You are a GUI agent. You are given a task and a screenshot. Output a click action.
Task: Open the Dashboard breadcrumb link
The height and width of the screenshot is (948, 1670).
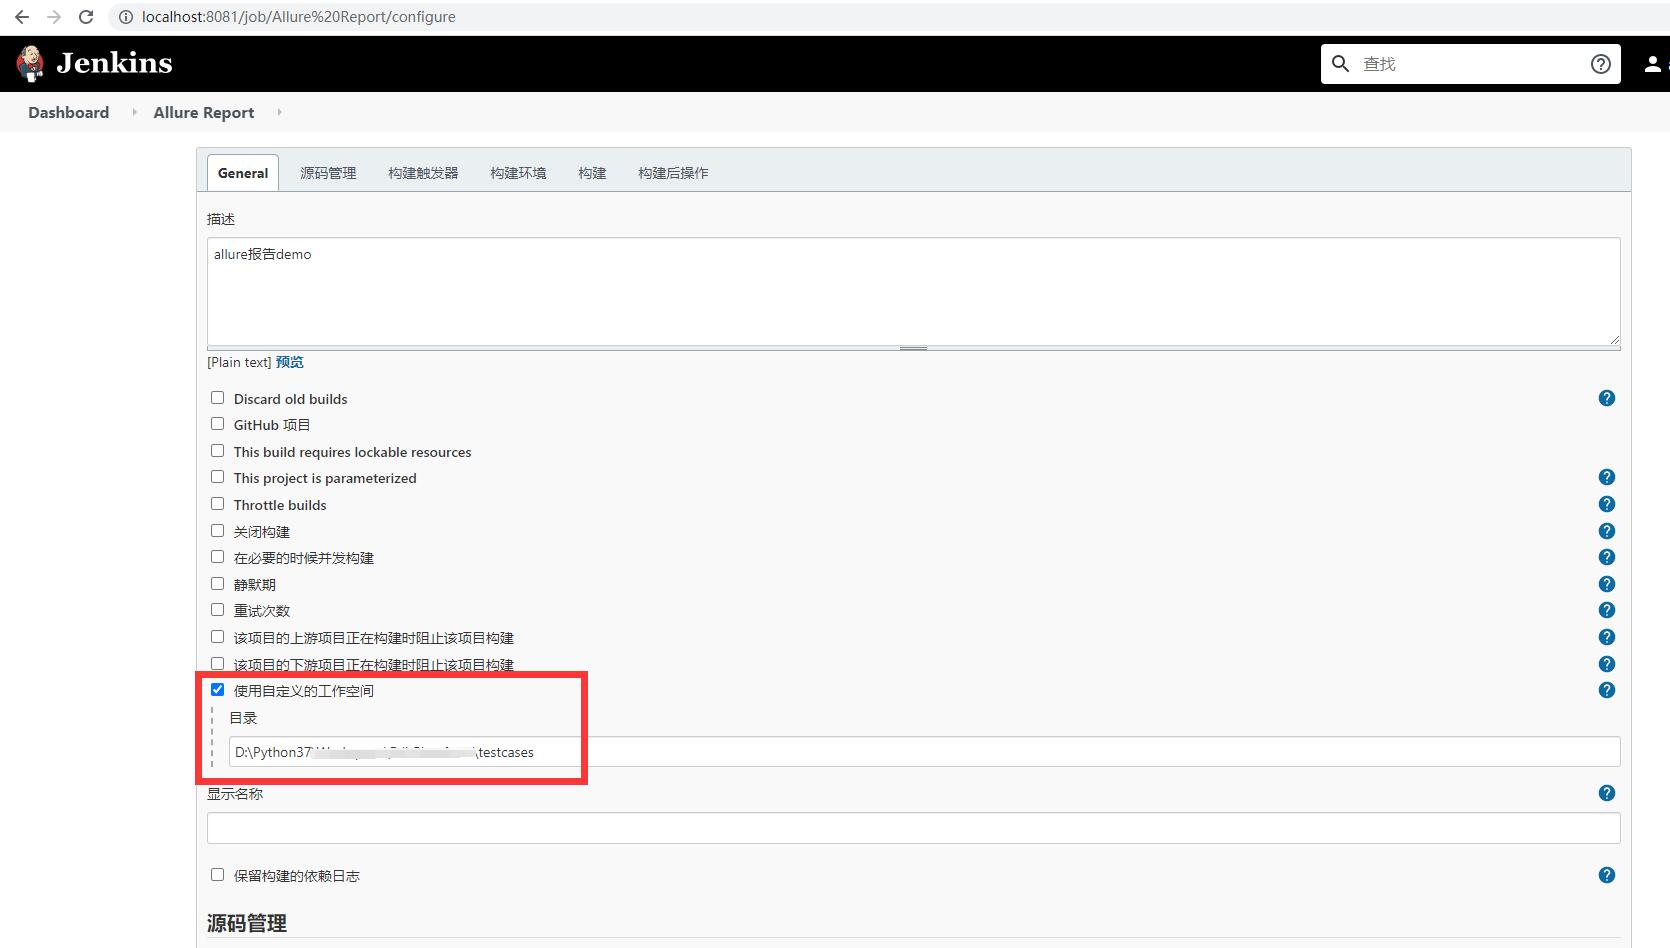click(69, 112)
